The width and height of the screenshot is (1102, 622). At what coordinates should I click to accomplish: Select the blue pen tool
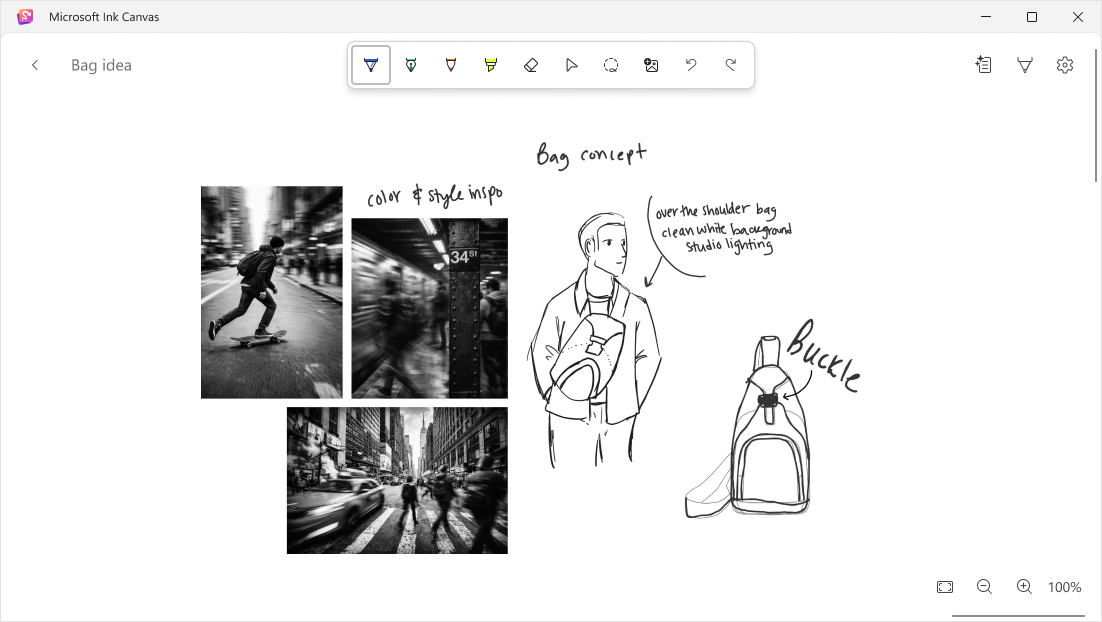pos(371,65)
